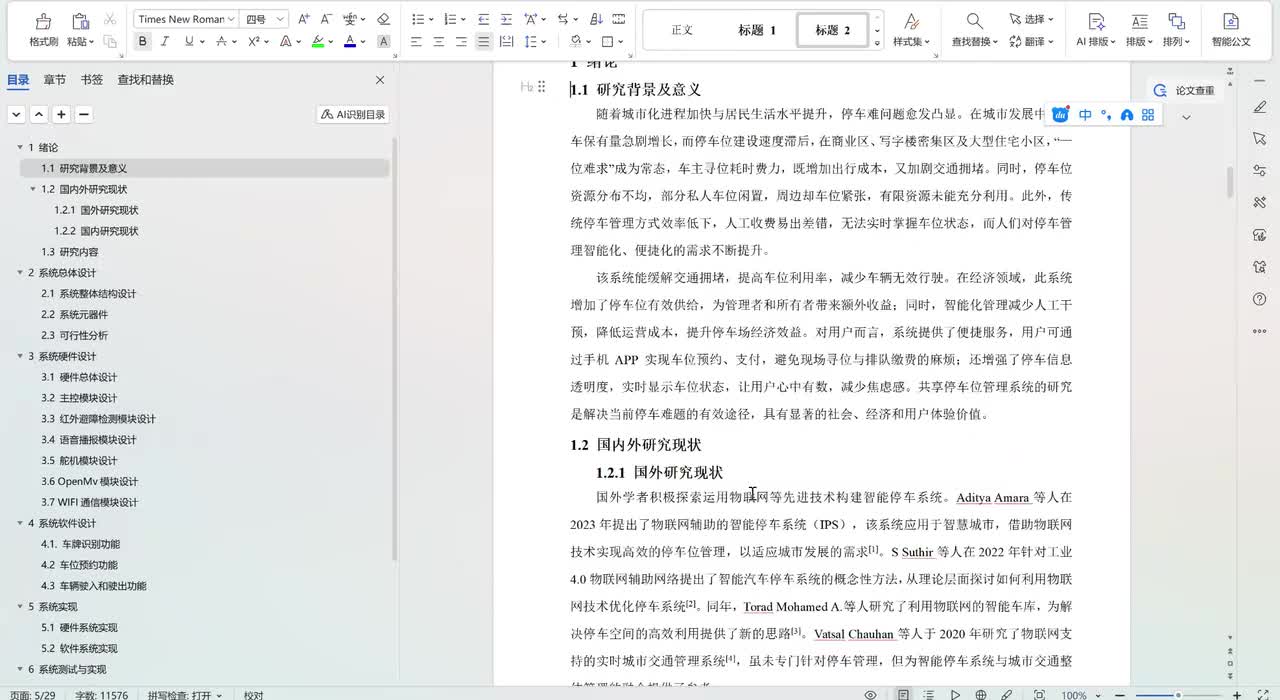Image resolution: width=1280 pixels, height=700 pixels.
Task: Click the AI识别目录 button
Action: (x=353, y=115)
